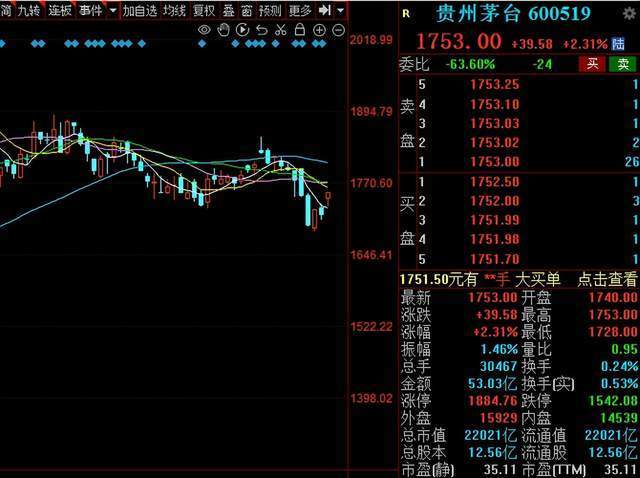Image resolution: width=640 pixels, height=478 pixels.
Task: Click the 加自选 button
Action: pos(140,10)
